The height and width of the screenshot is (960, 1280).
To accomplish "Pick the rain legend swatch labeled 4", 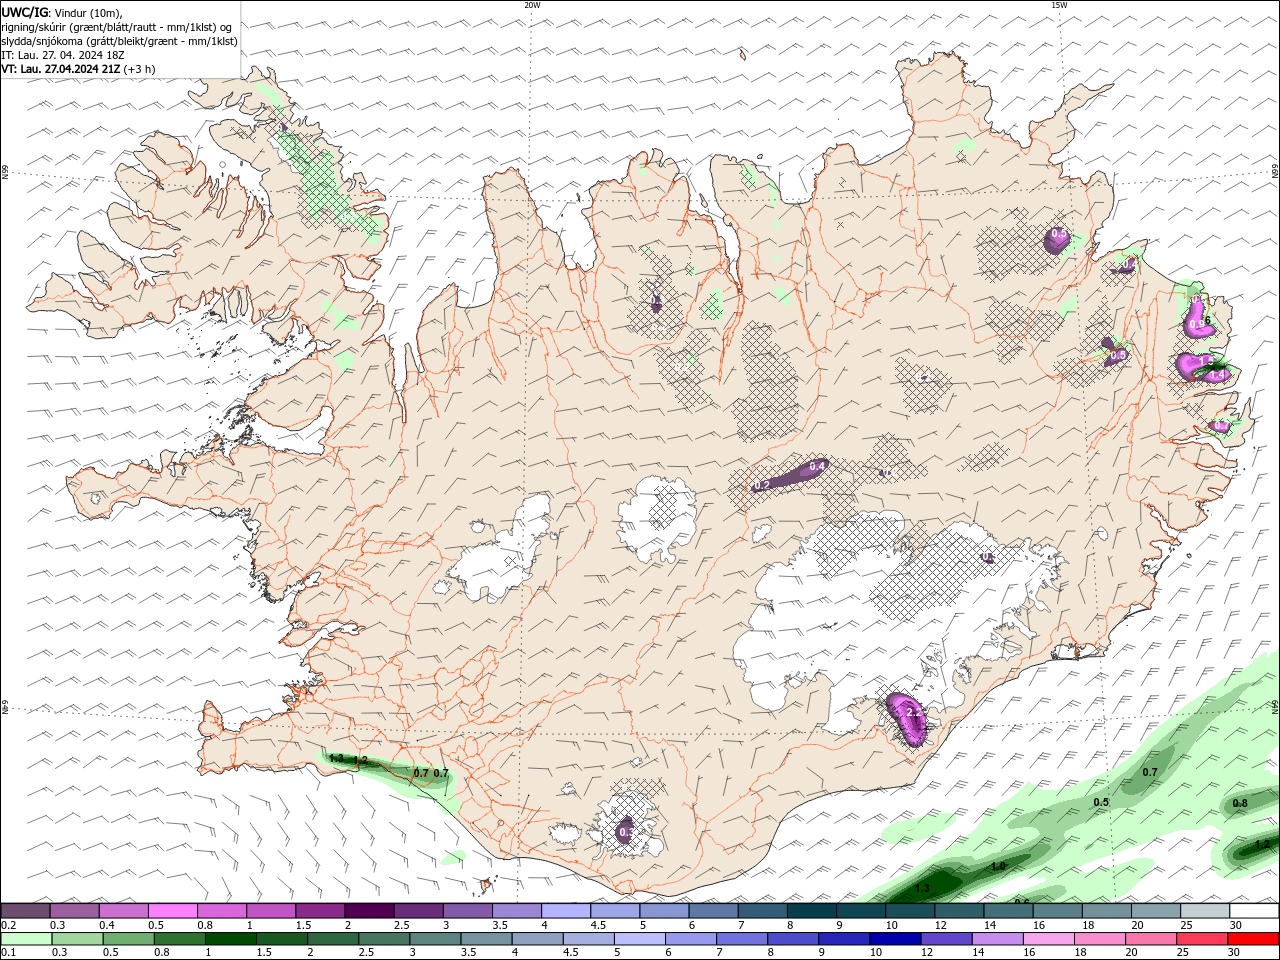I will pyautogui.click(x=536, y=939).
